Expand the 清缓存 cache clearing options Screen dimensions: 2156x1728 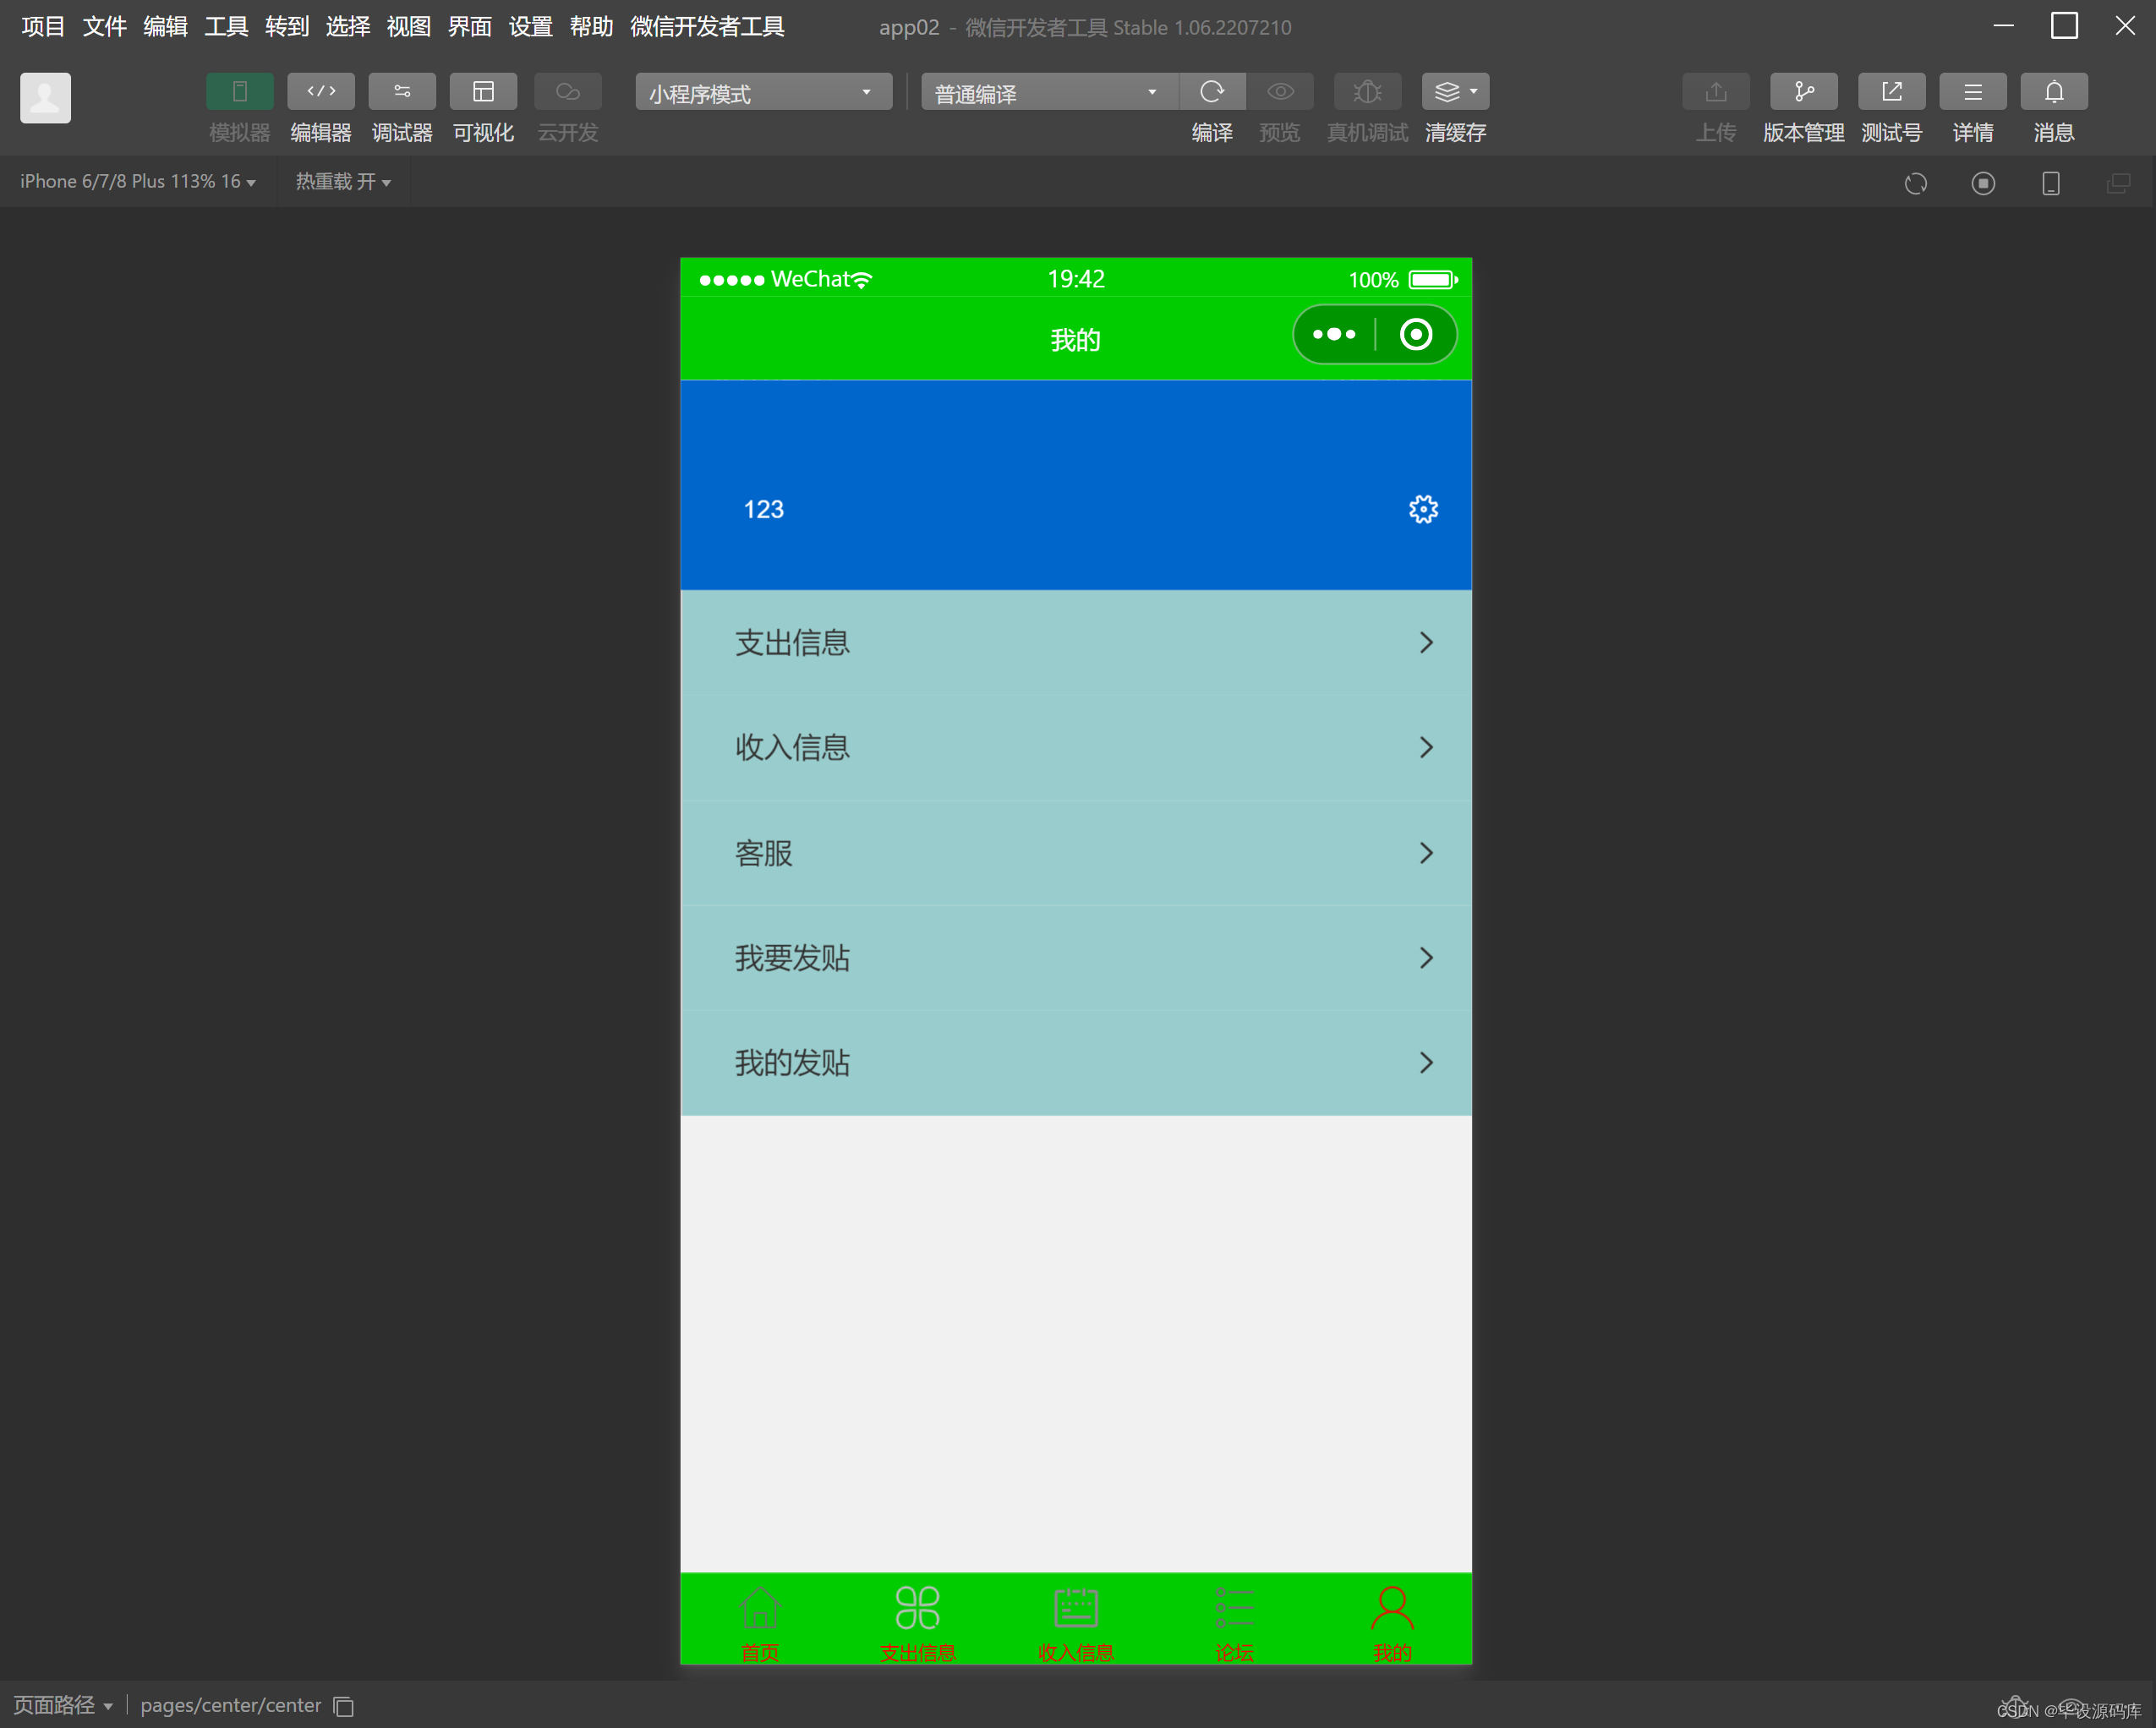[1471, 92]
